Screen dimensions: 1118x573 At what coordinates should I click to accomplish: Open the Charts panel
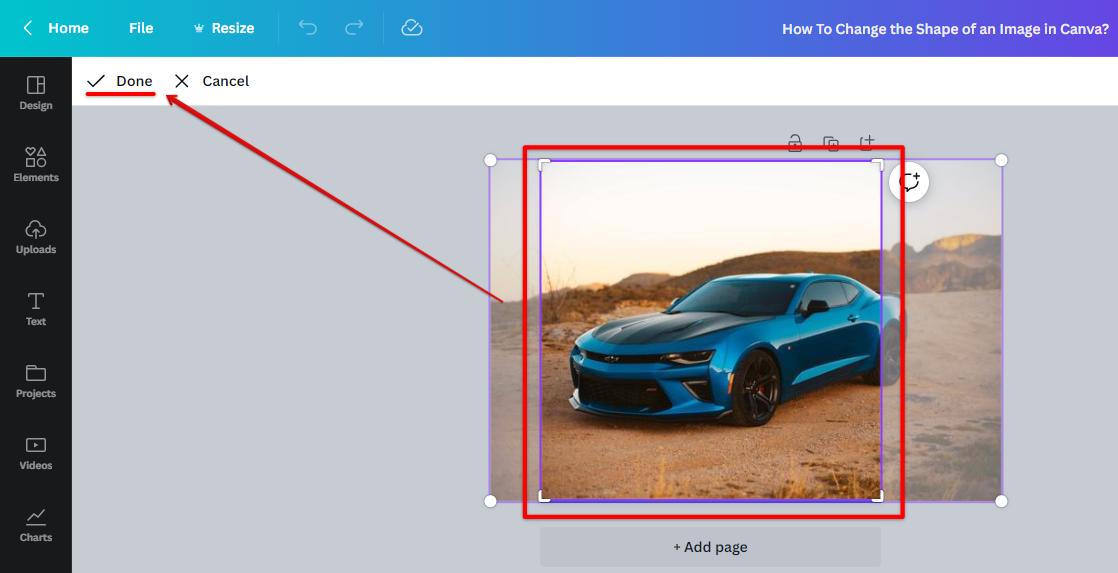point(36,525)
